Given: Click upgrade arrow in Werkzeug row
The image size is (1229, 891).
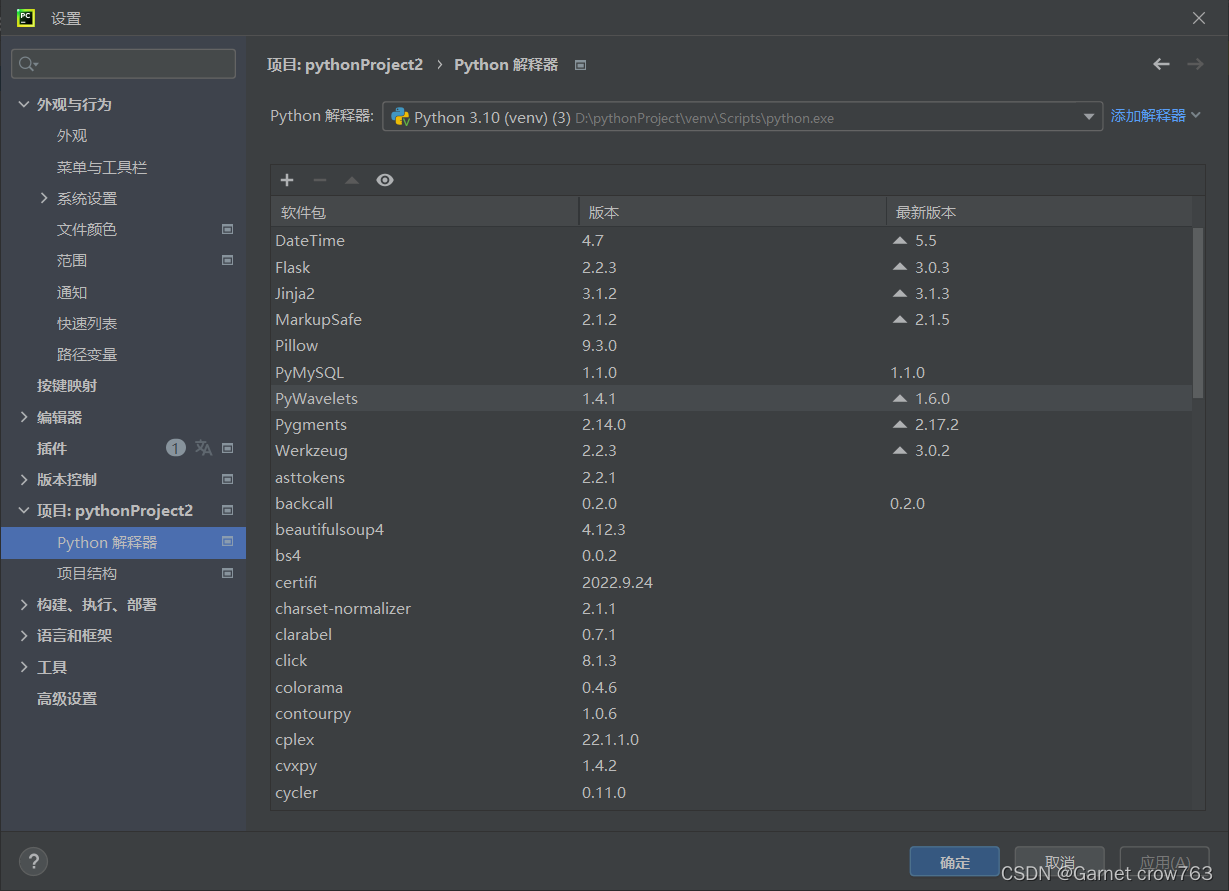Looking at the screenshot, I should tap(900, 451).
